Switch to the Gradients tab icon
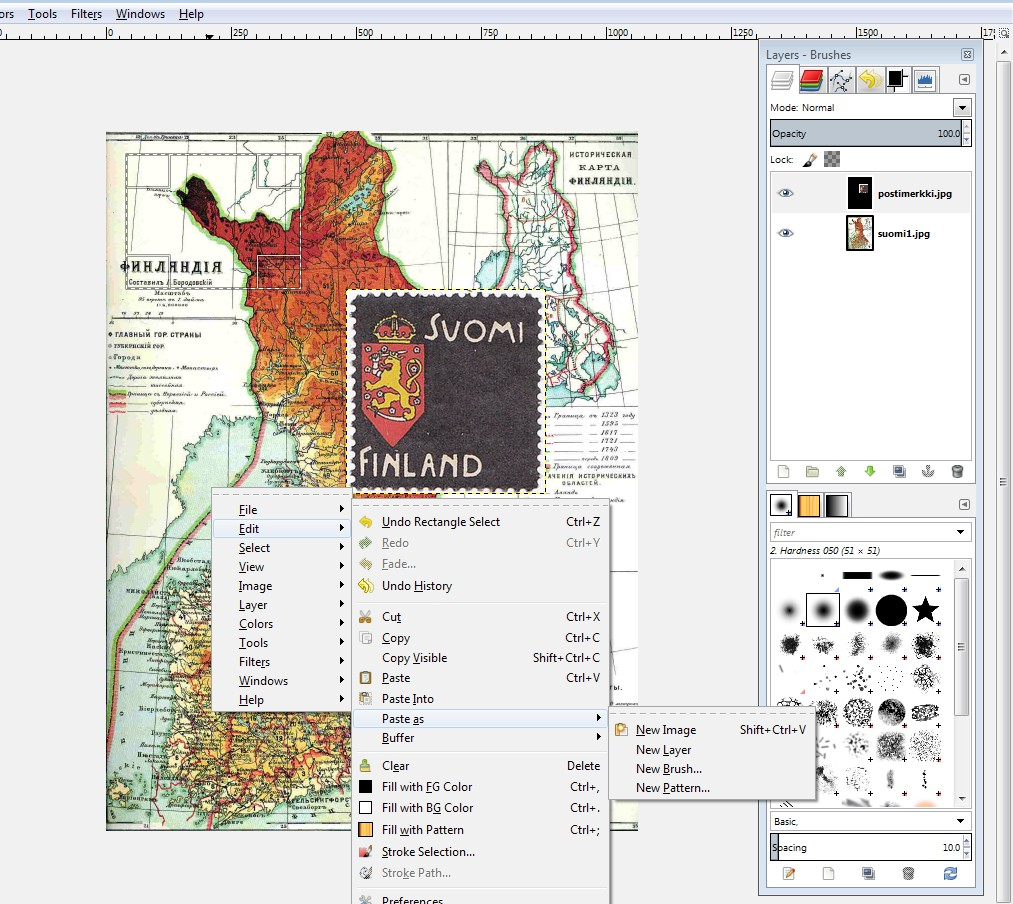 836,505
